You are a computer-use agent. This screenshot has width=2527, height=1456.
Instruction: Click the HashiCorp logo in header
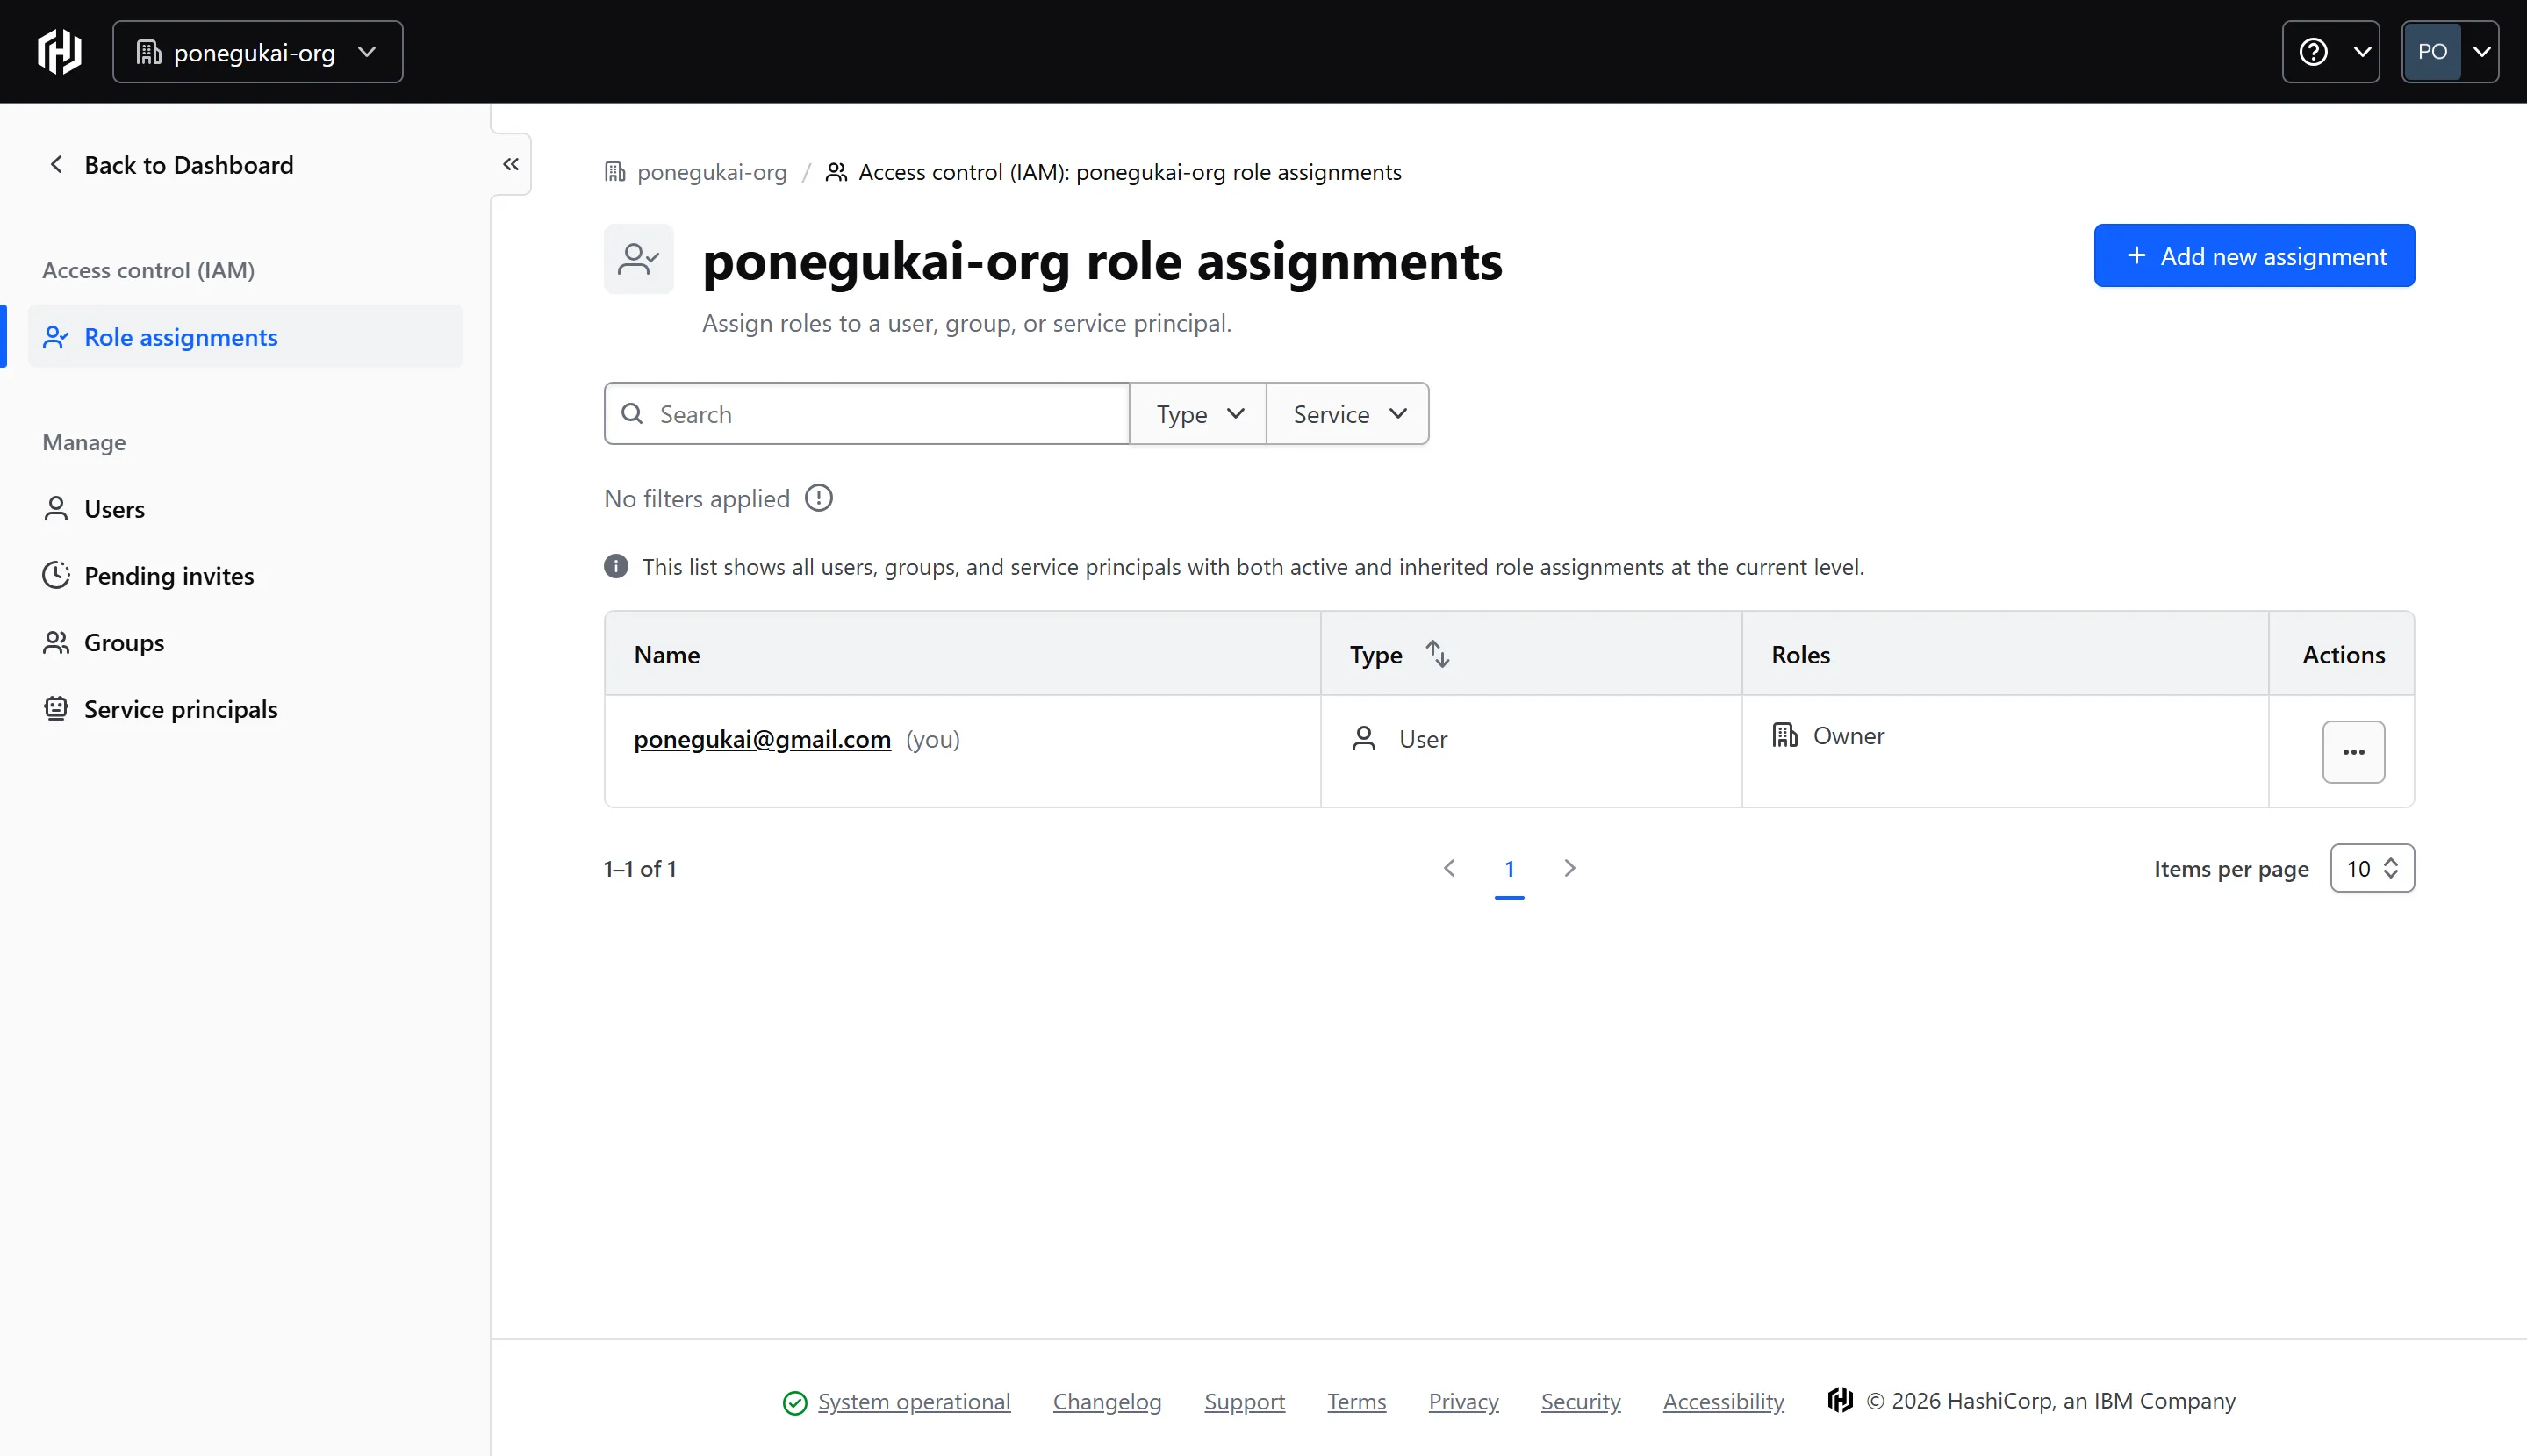[59, 52]
